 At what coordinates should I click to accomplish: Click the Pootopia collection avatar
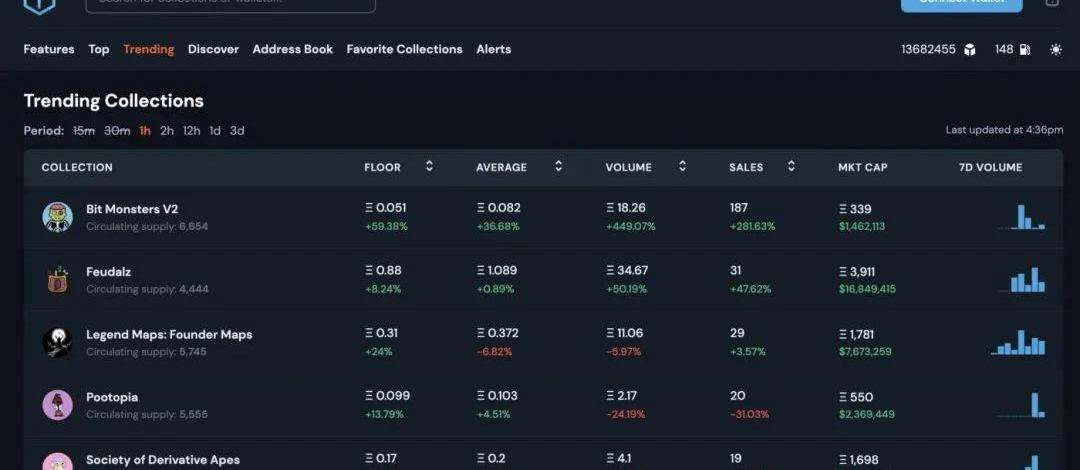pos(57,405)
